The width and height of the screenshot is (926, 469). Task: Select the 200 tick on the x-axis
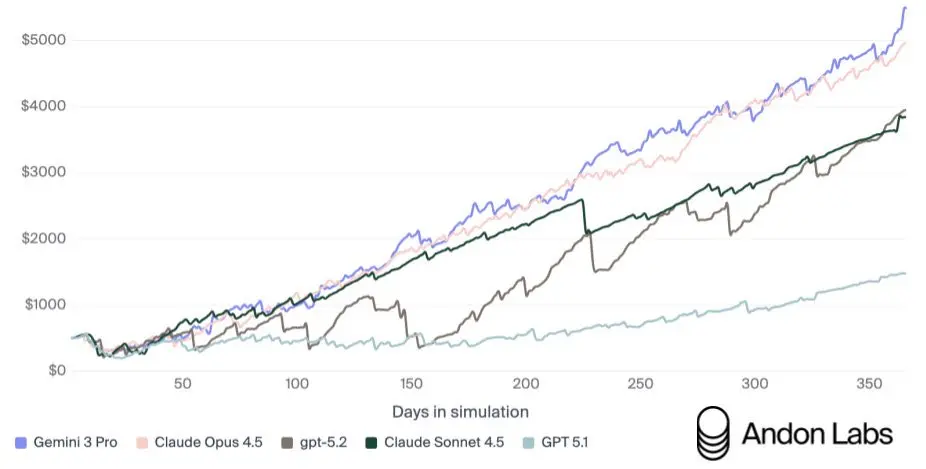pyautogui.click(x=527, y=384)
